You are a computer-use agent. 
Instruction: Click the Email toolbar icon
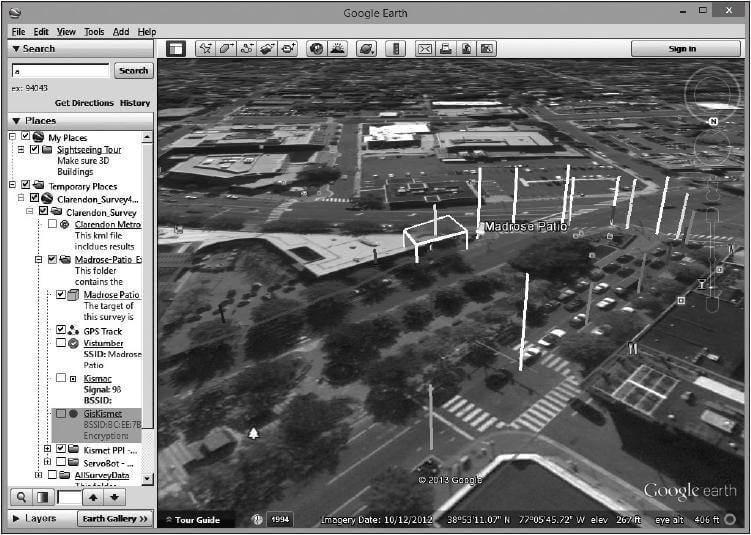click(424, 48)
